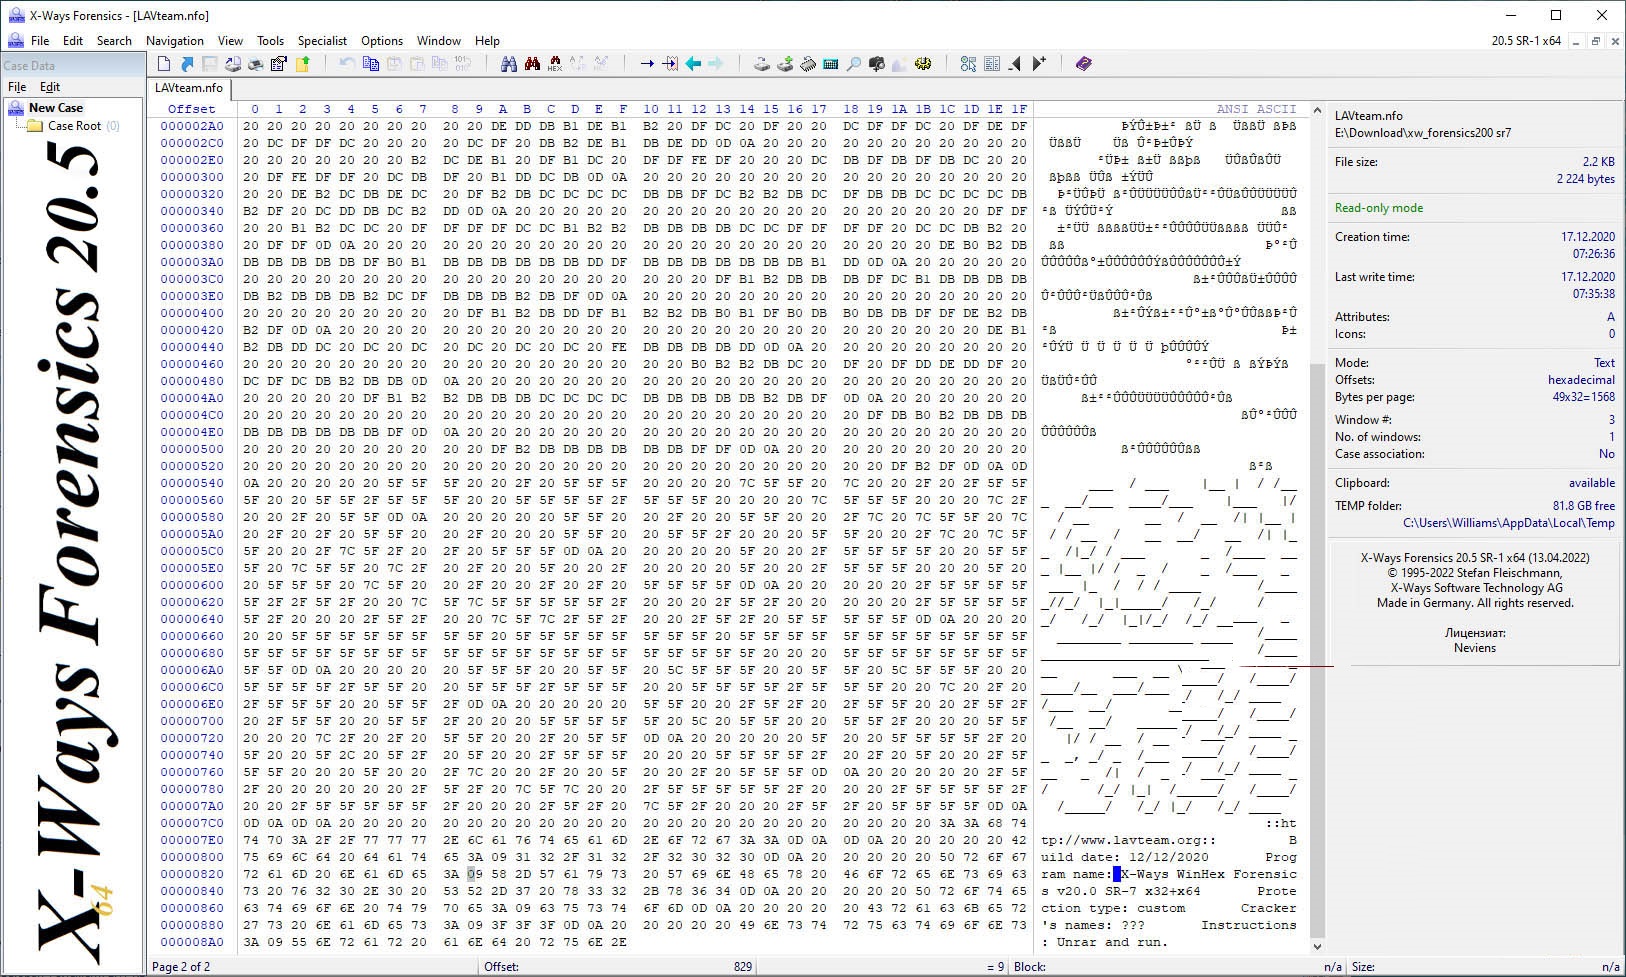
Task: Click the scrollbar down arrow
Action: coord(1317,946)
